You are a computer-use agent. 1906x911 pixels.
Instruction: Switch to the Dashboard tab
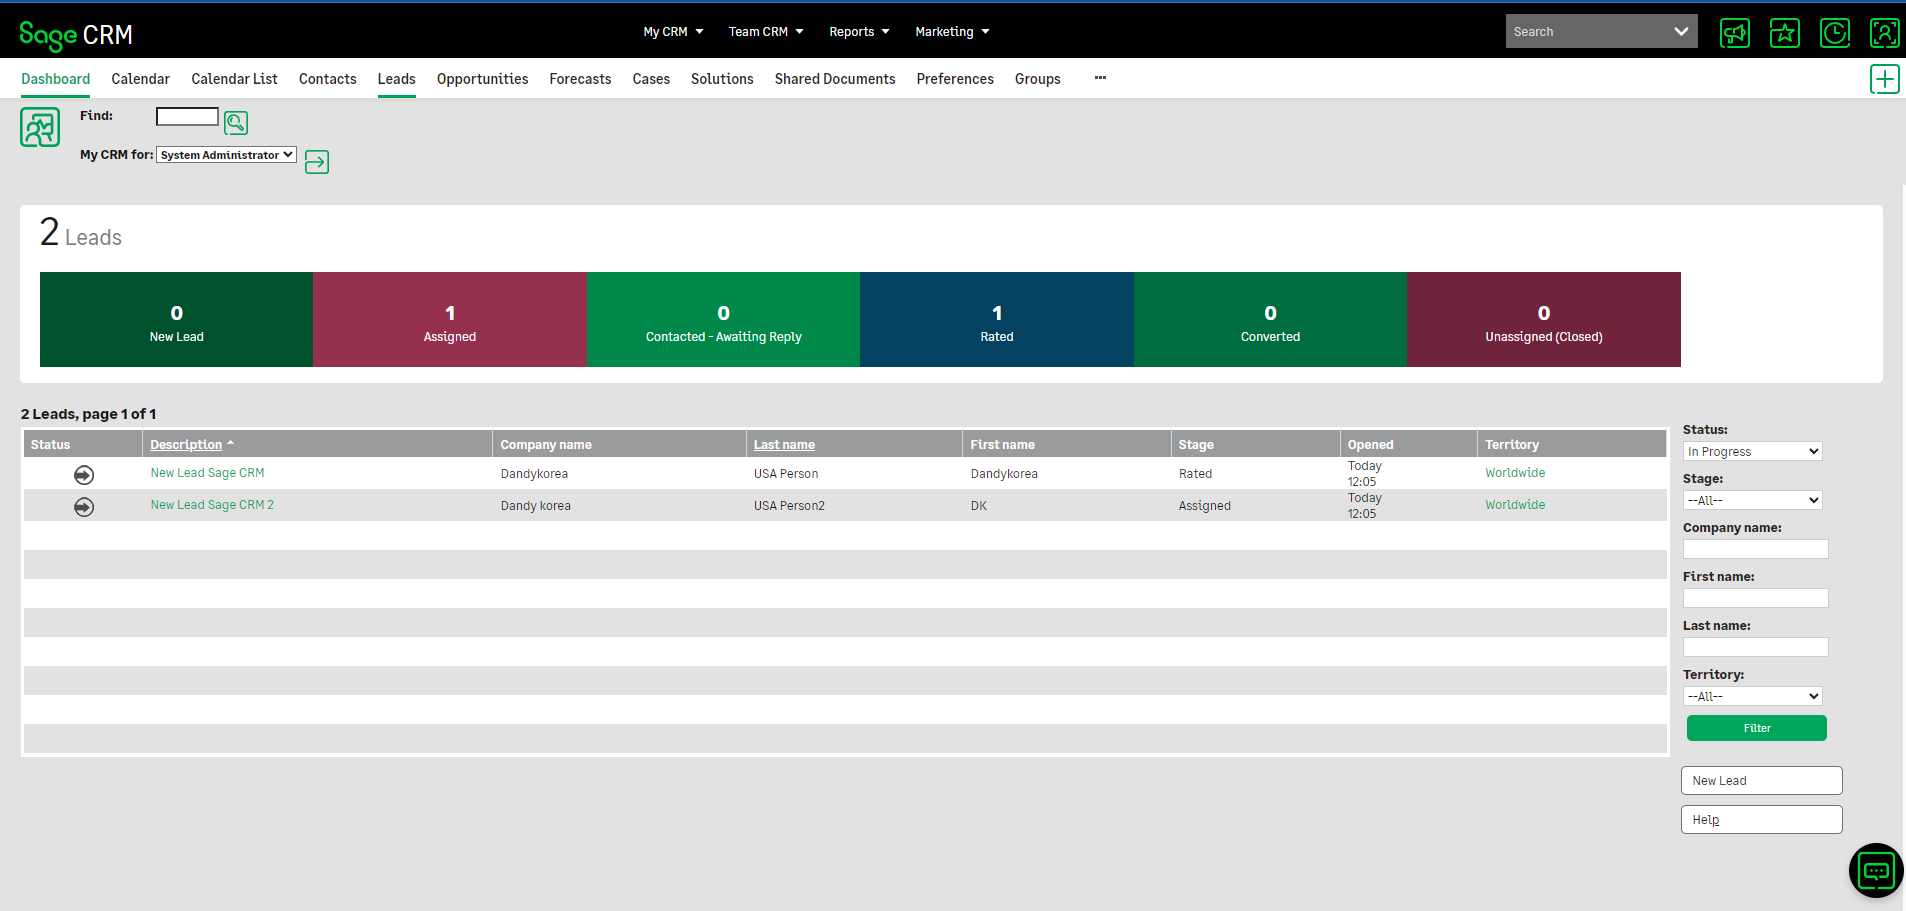56,79
